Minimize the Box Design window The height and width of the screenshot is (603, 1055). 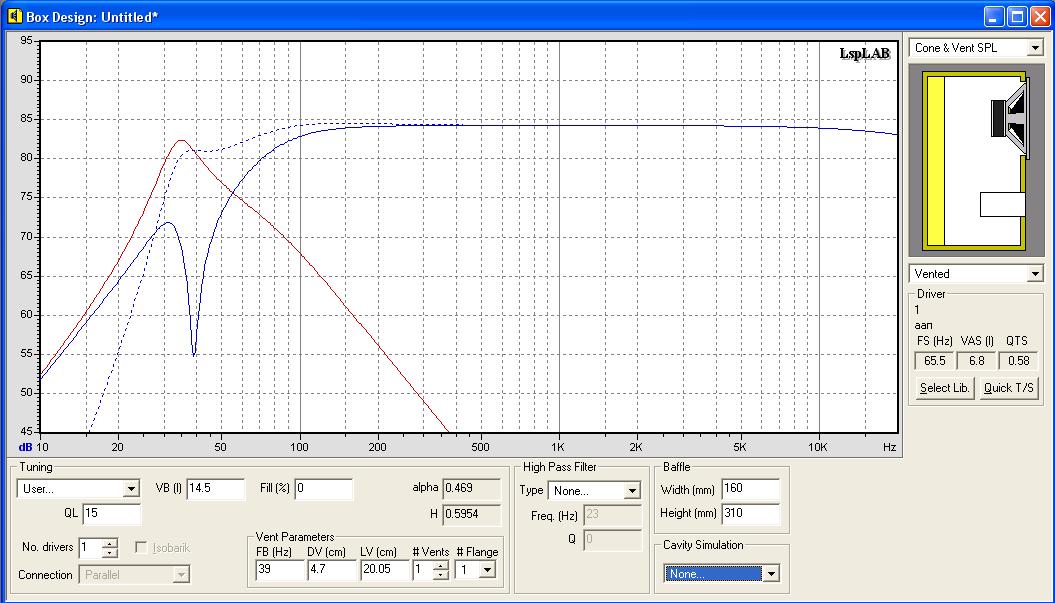(994, 17)
